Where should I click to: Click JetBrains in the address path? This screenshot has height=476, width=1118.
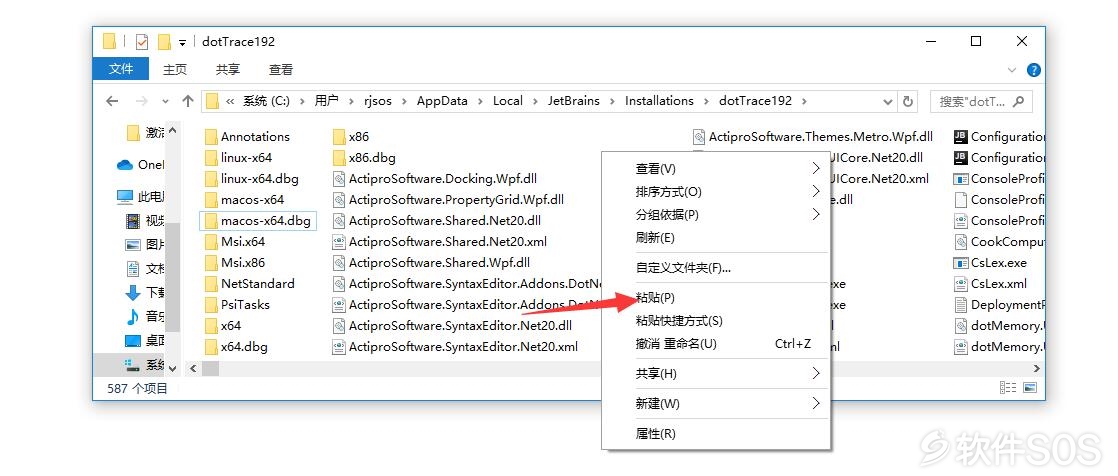(x=574, y=101)
